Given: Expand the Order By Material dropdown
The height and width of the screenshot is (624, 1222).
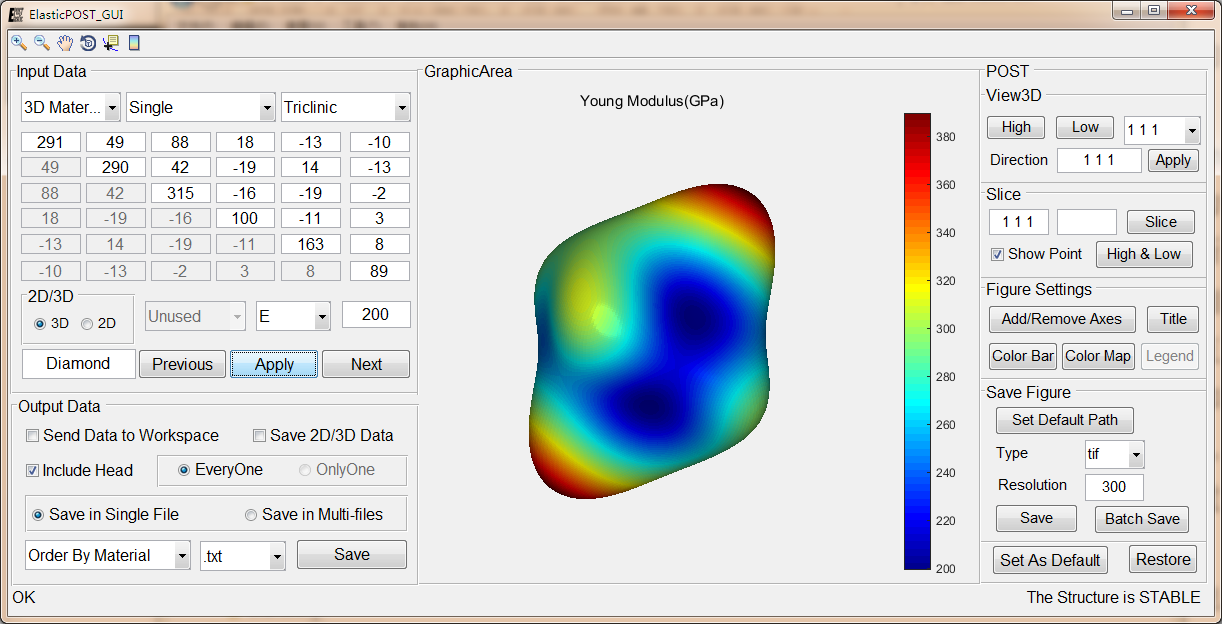Looking at the screenshot, I should point(108,555).
